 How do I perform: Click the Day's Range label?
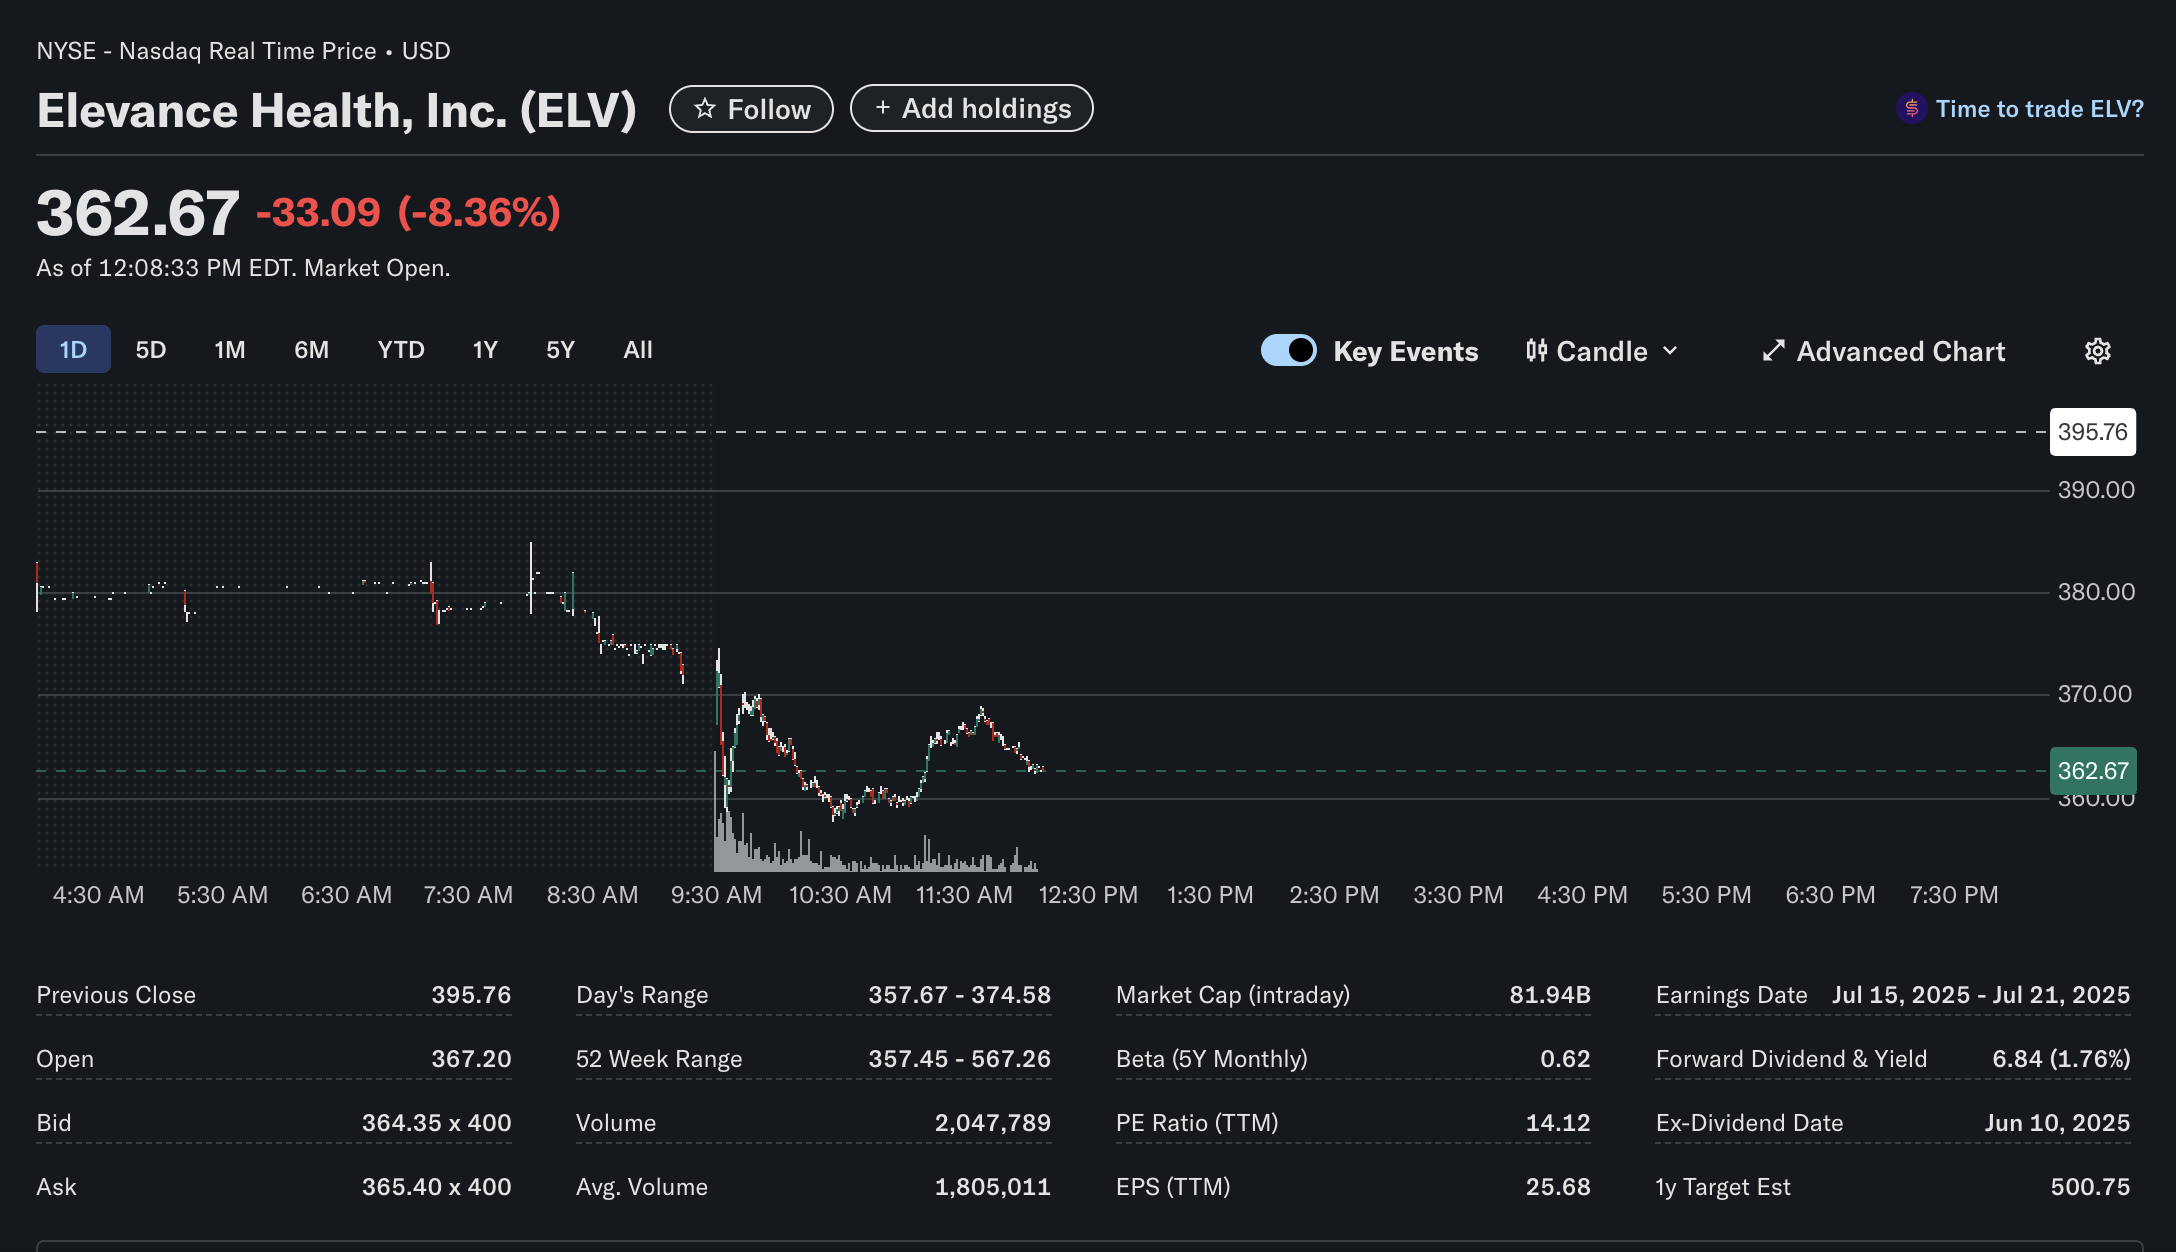(x=642, y=995)
